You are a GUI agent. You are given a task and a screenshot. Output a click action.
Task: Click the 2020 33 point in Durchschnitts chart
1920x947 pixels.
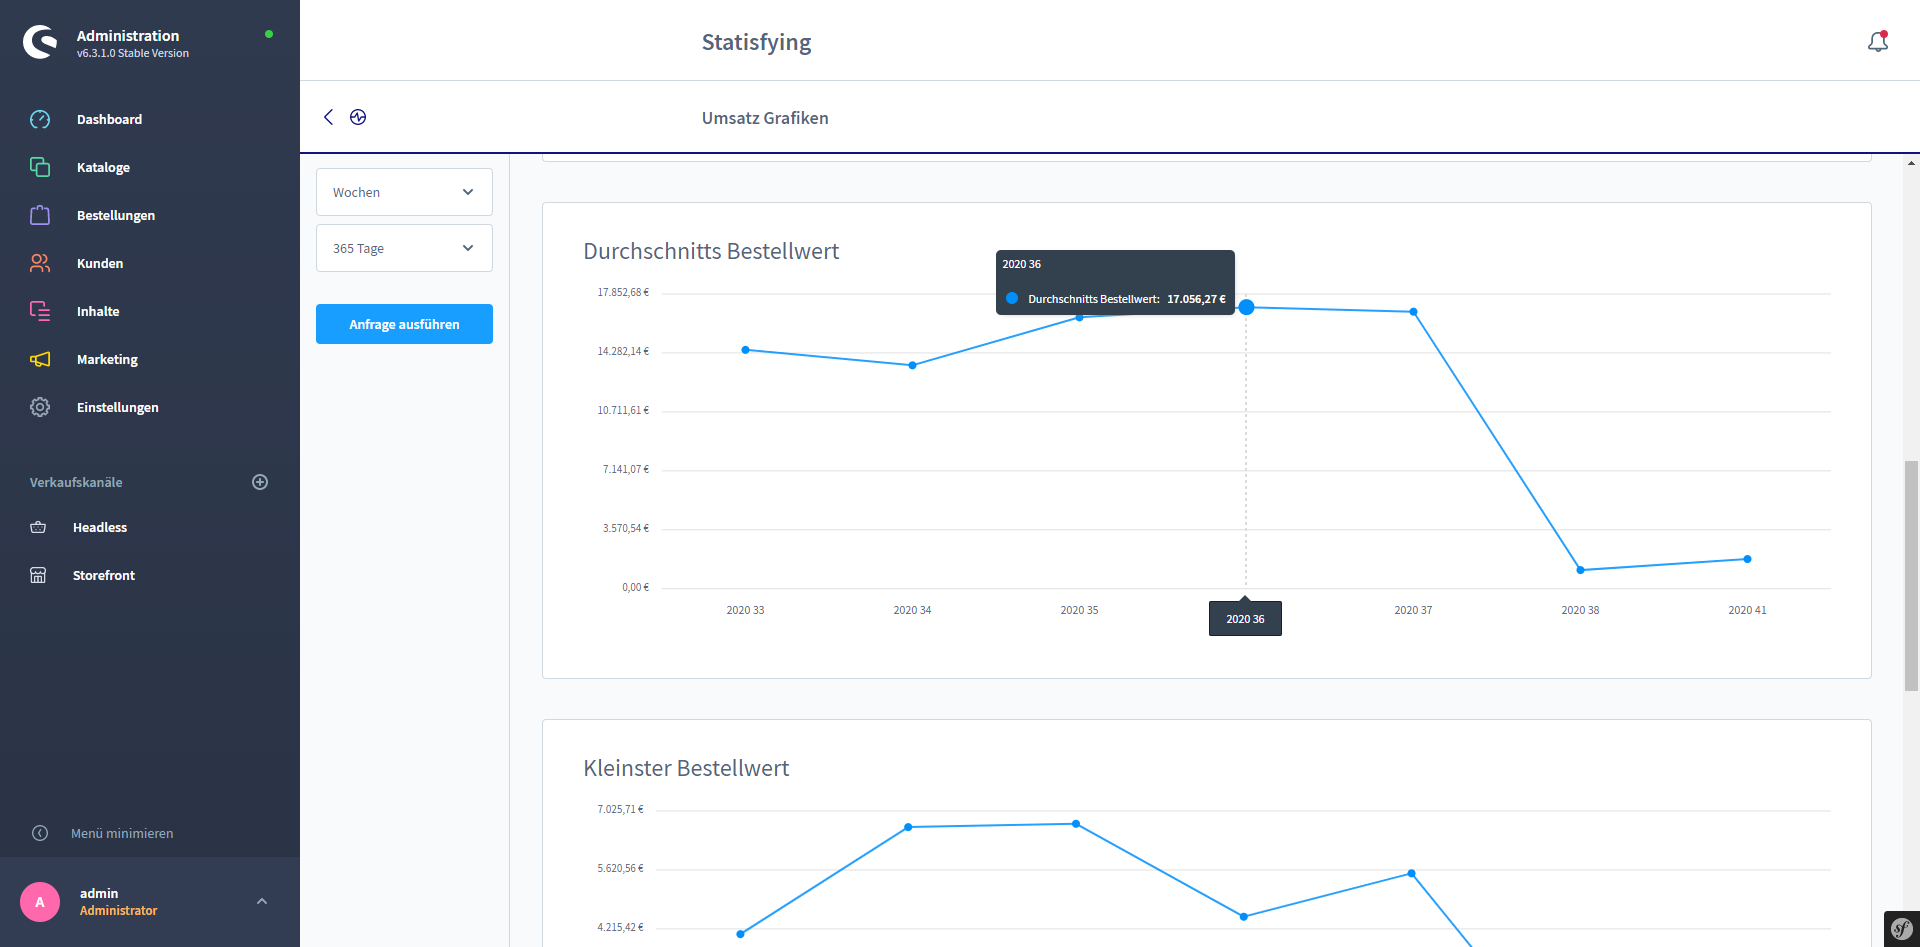pyautogui.click(x=746, y=350)
